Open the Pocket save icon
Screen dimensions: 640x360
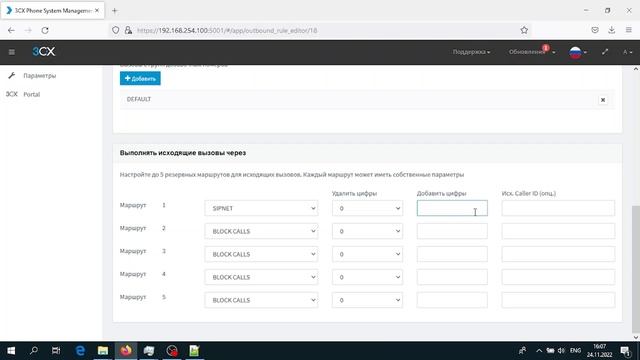pos(595,30)
